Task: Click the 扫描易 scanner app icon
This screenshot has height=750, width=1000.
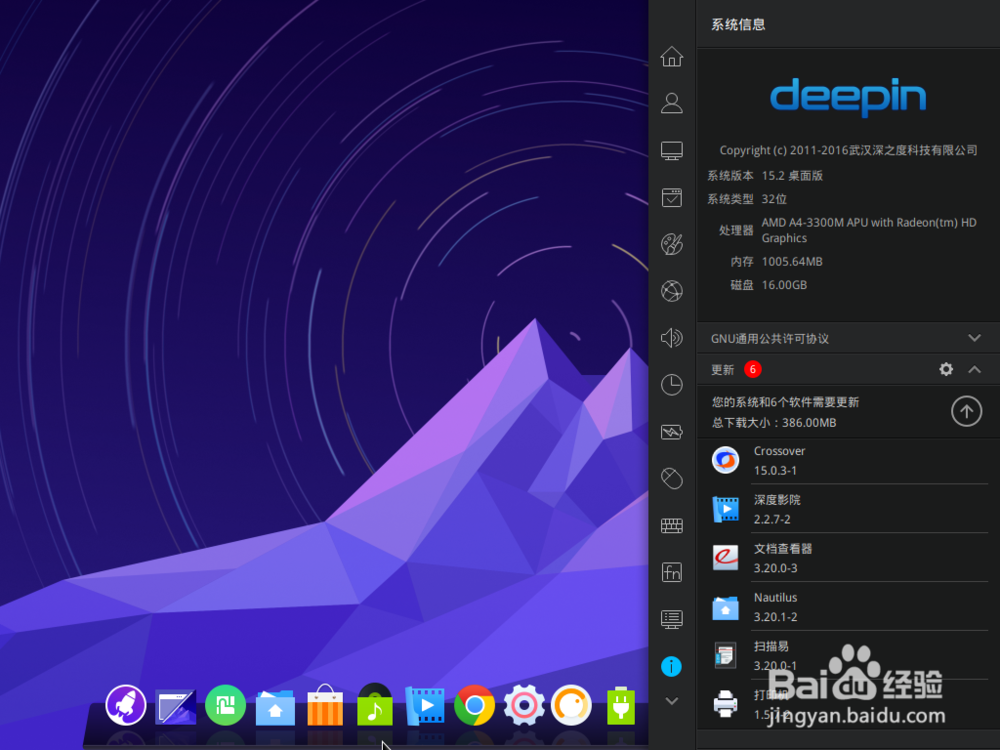Action: coord(725,656)
